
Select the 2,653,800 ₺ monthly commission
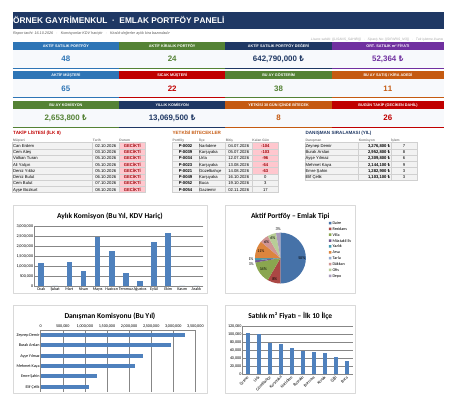click(66, 117)
